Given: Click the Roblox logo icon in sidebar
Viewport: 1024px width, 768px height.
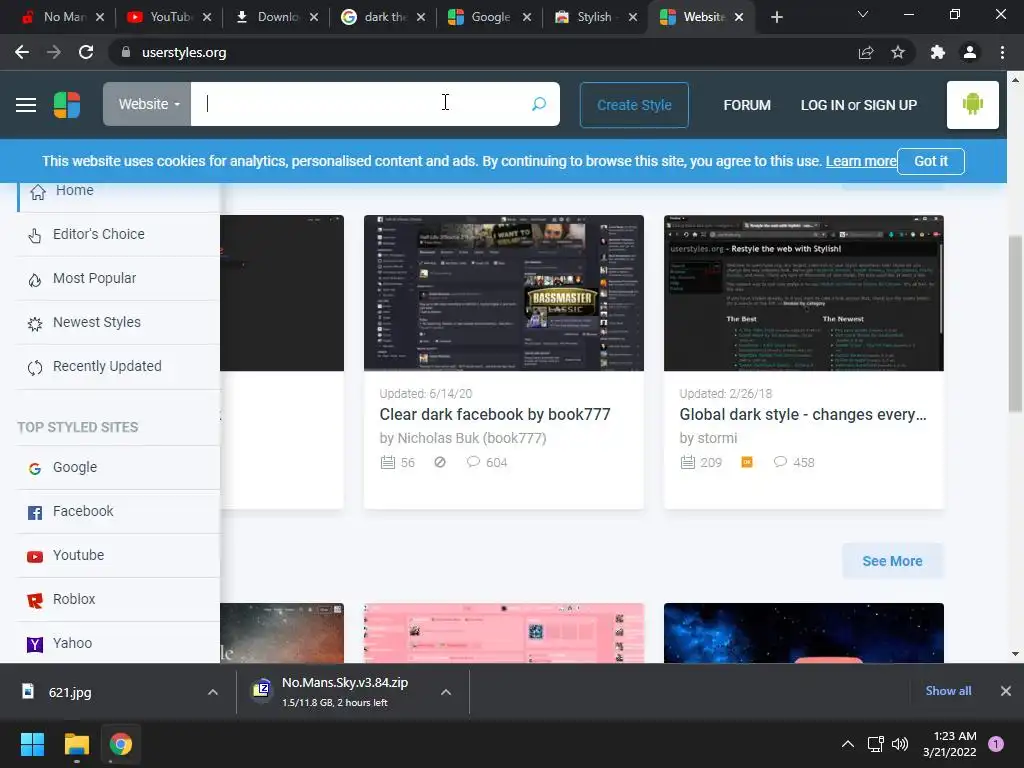Looking at the screenshot, I should 35,600.
